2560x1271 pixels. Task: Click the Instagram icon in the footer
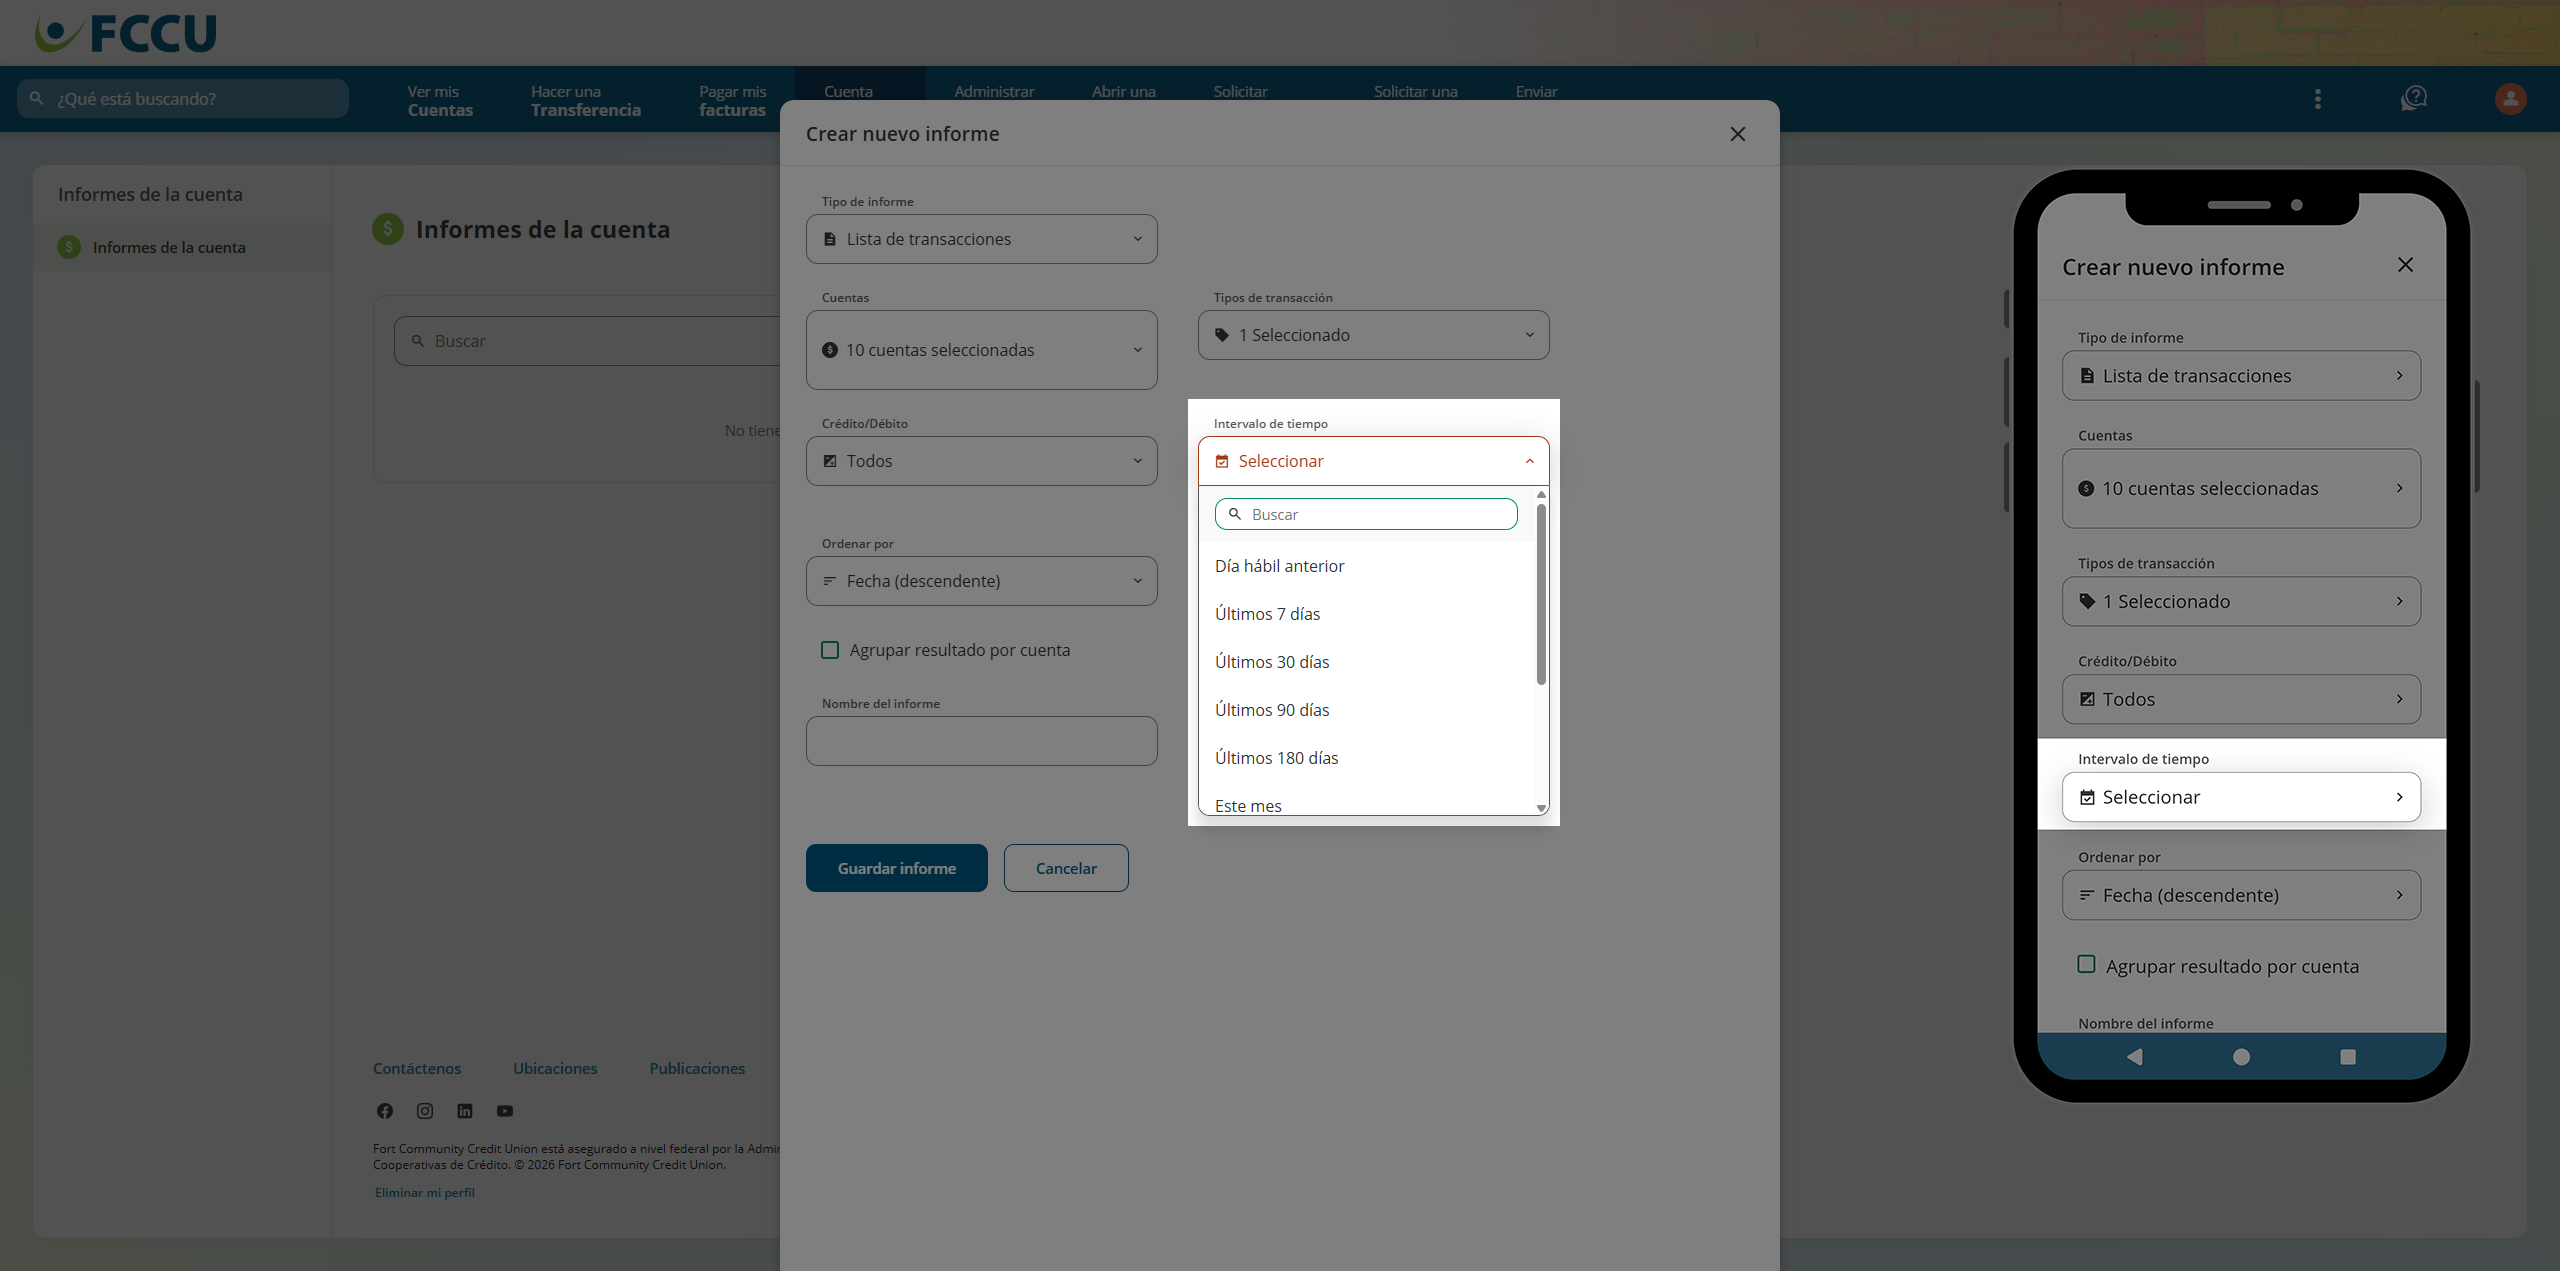[x=425, y=1111]
